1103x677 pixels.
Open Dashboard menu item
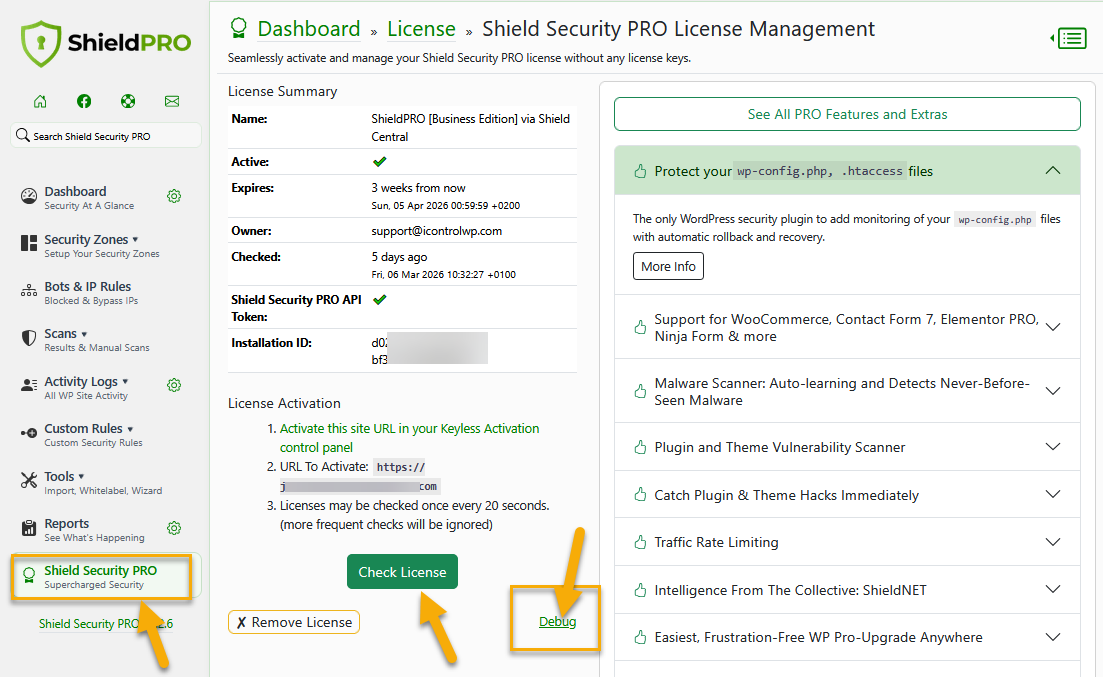(x=89, y=197)
